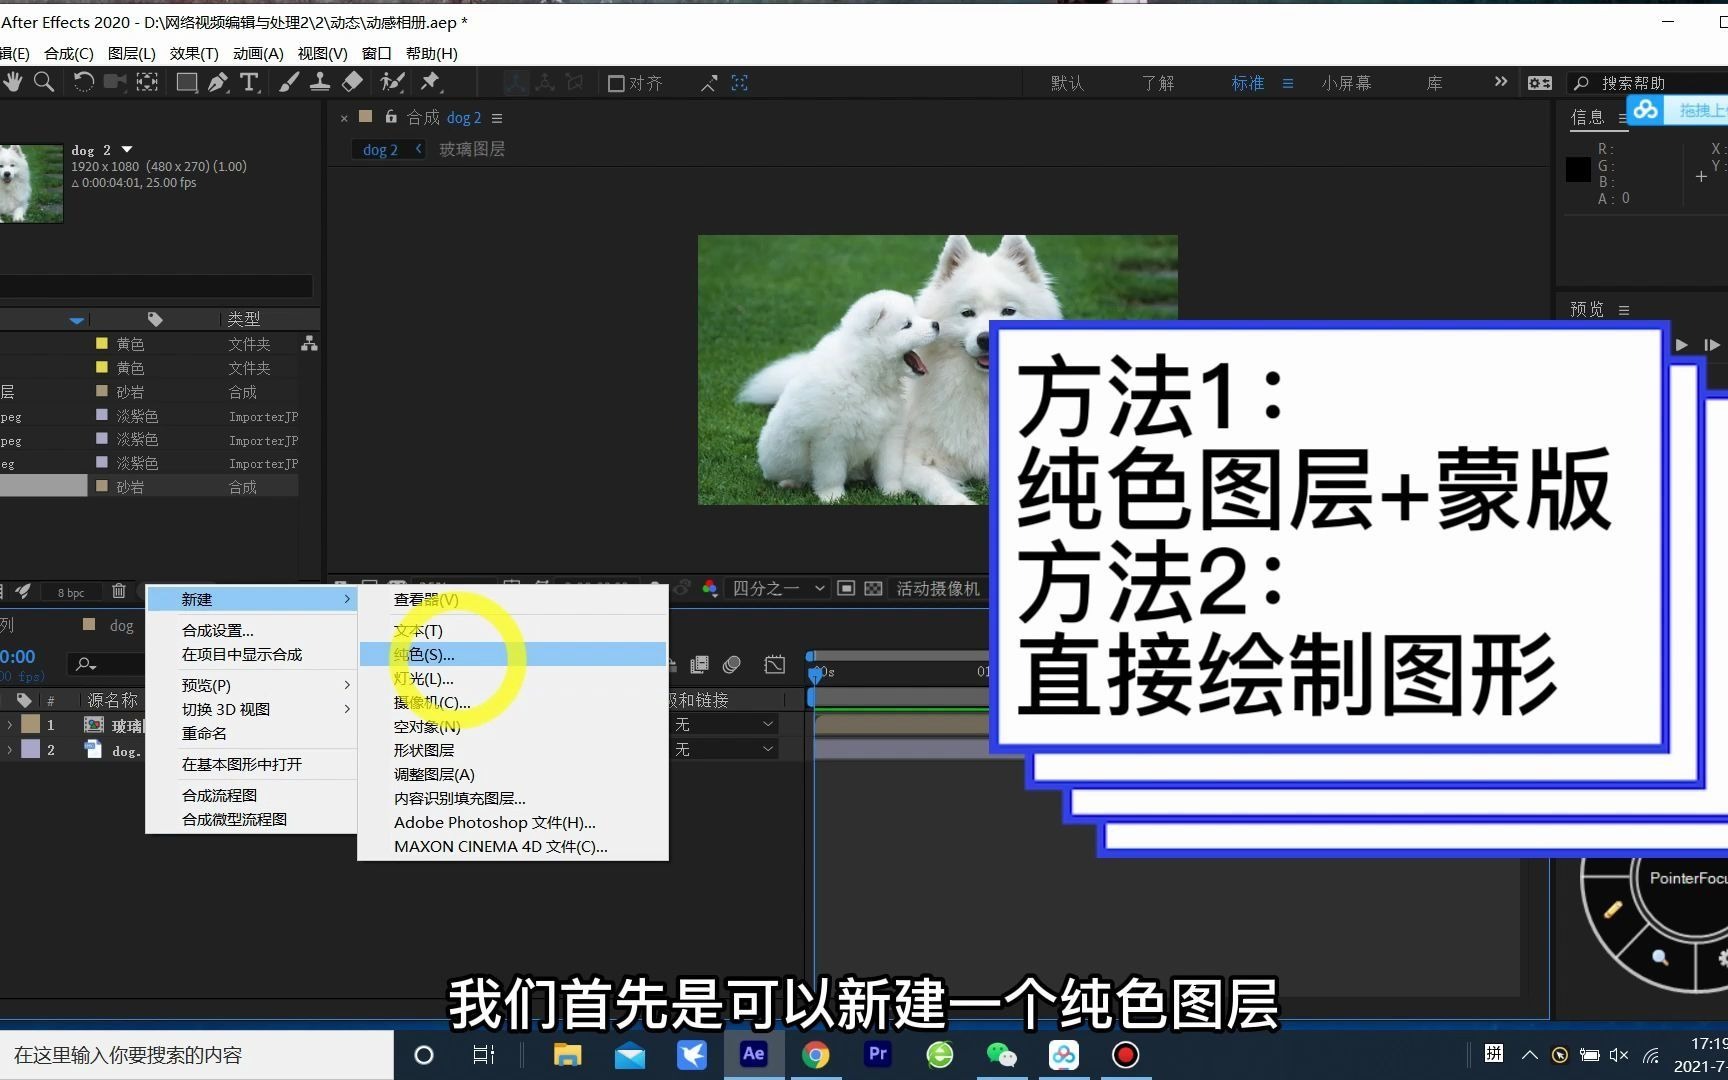Enable the 对齐 snapping checkbox
Image resolution: width=1728 pixels, height=1080 pixels.
point(616,83)
